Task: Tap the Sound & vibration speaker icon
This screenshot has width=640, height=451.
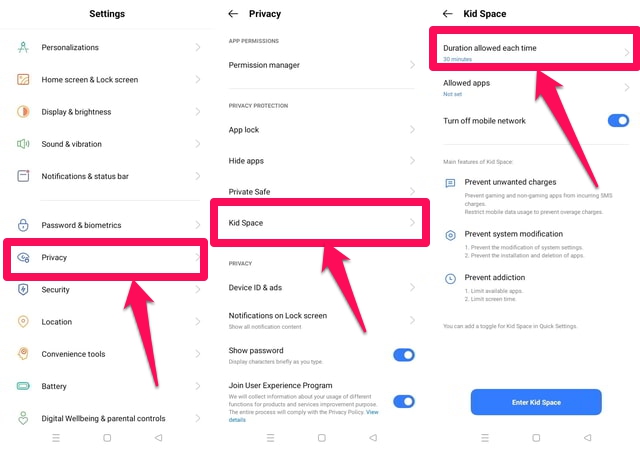Action: coord(23,144)
